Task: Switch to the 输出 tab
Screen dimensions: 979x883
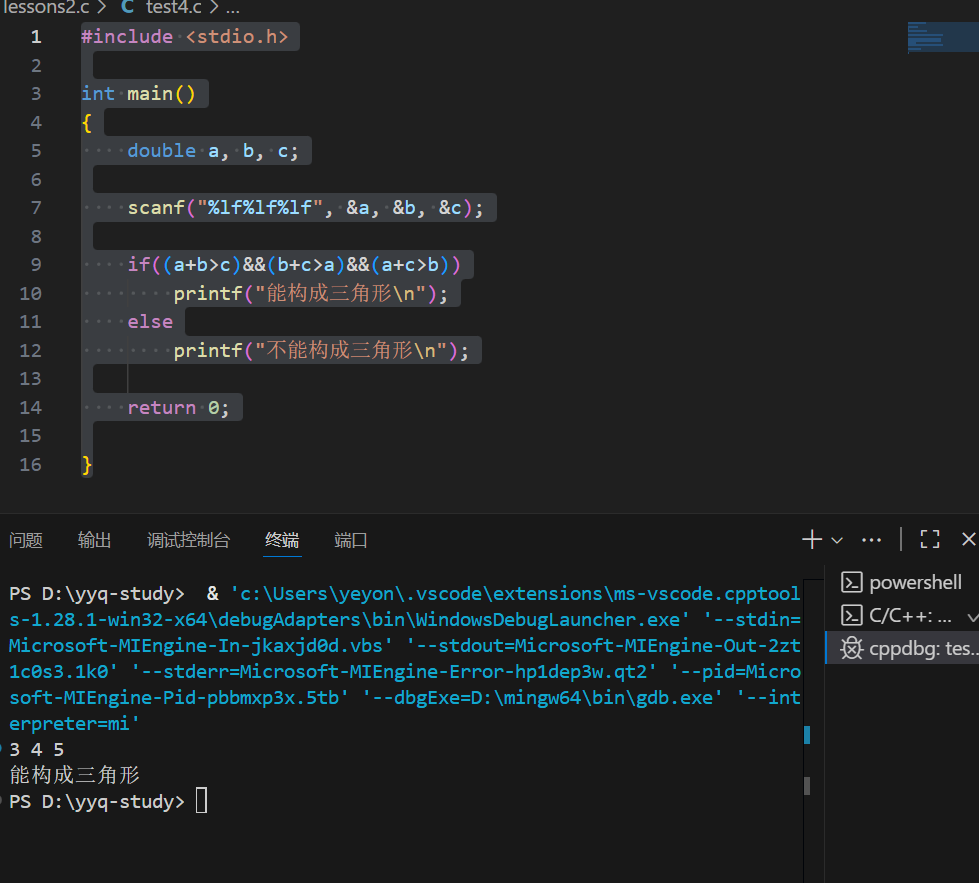Action: [x=94, y=540]
